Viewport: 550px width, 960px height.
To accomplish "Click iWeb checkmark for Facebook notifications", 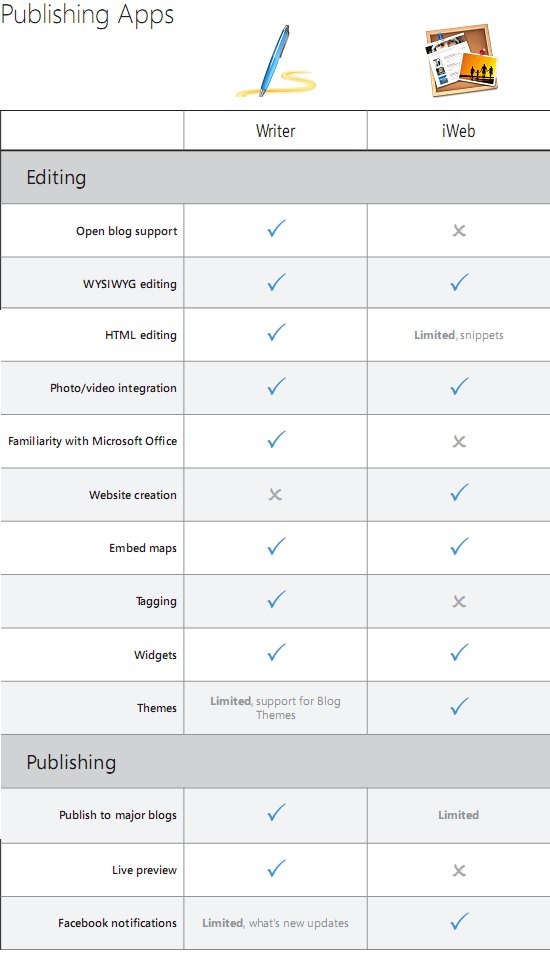I will (x=459, y=921).
